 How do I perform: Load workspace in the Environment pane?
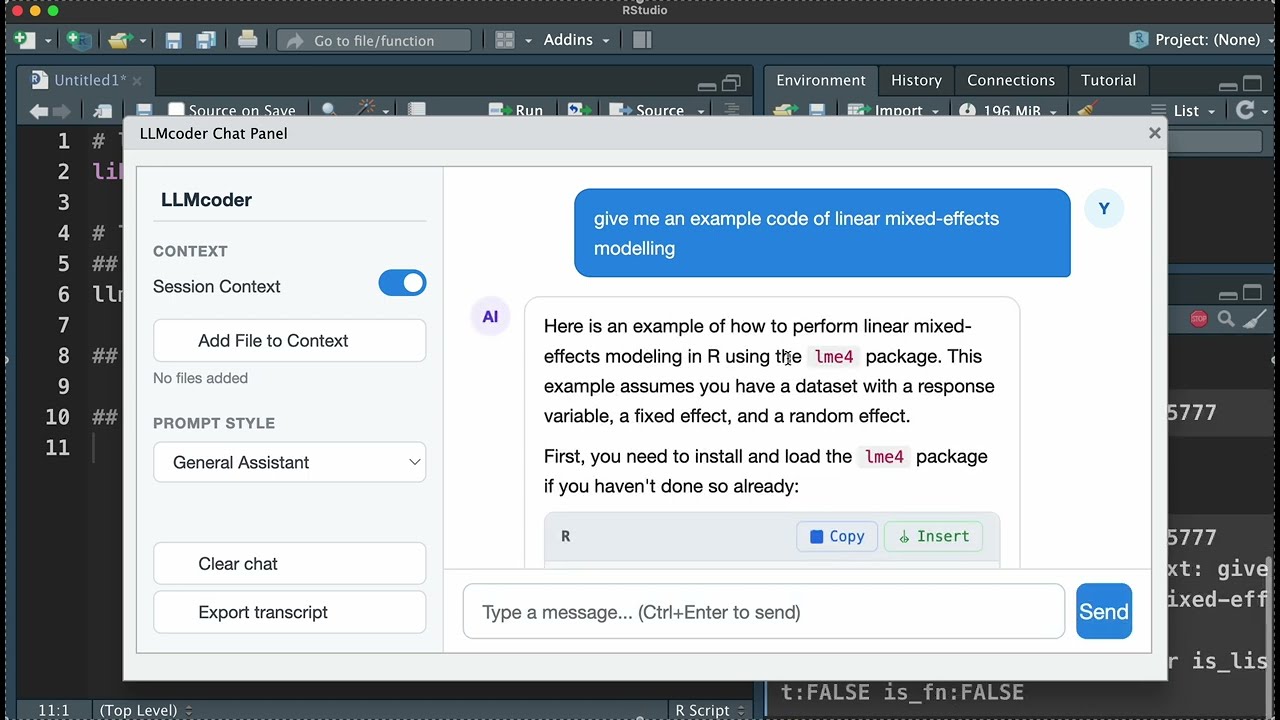785,111
